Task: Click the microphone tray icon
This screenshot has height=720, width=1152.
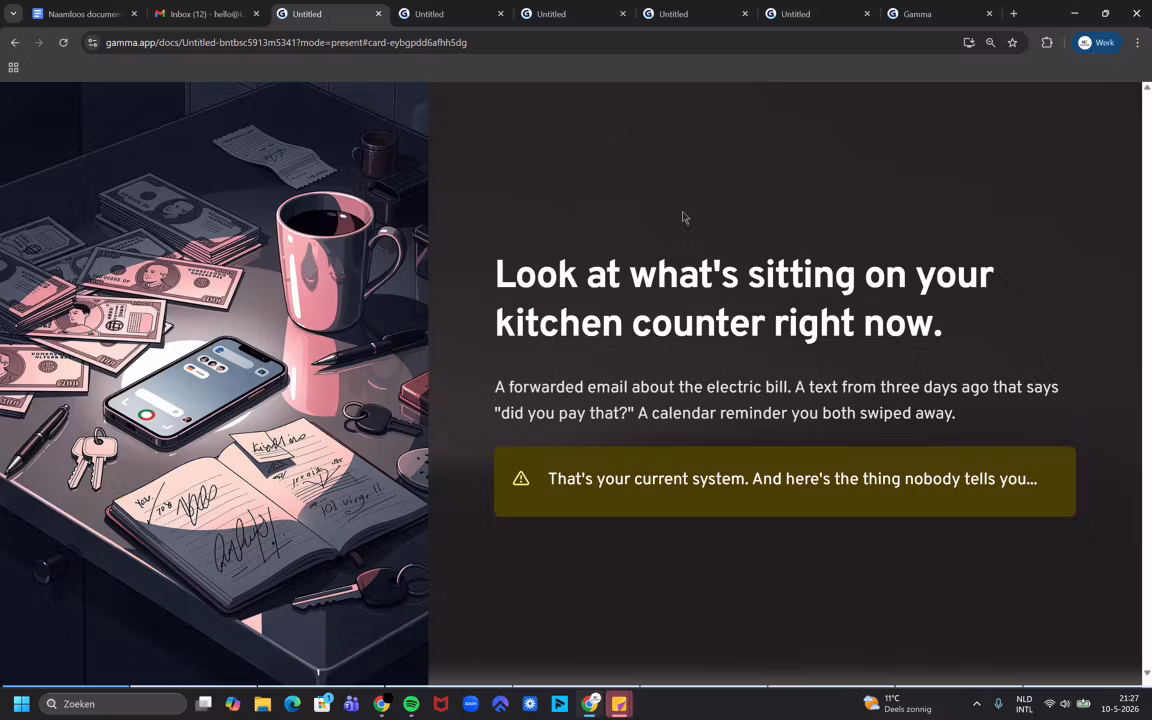Action: pos(998,704)
